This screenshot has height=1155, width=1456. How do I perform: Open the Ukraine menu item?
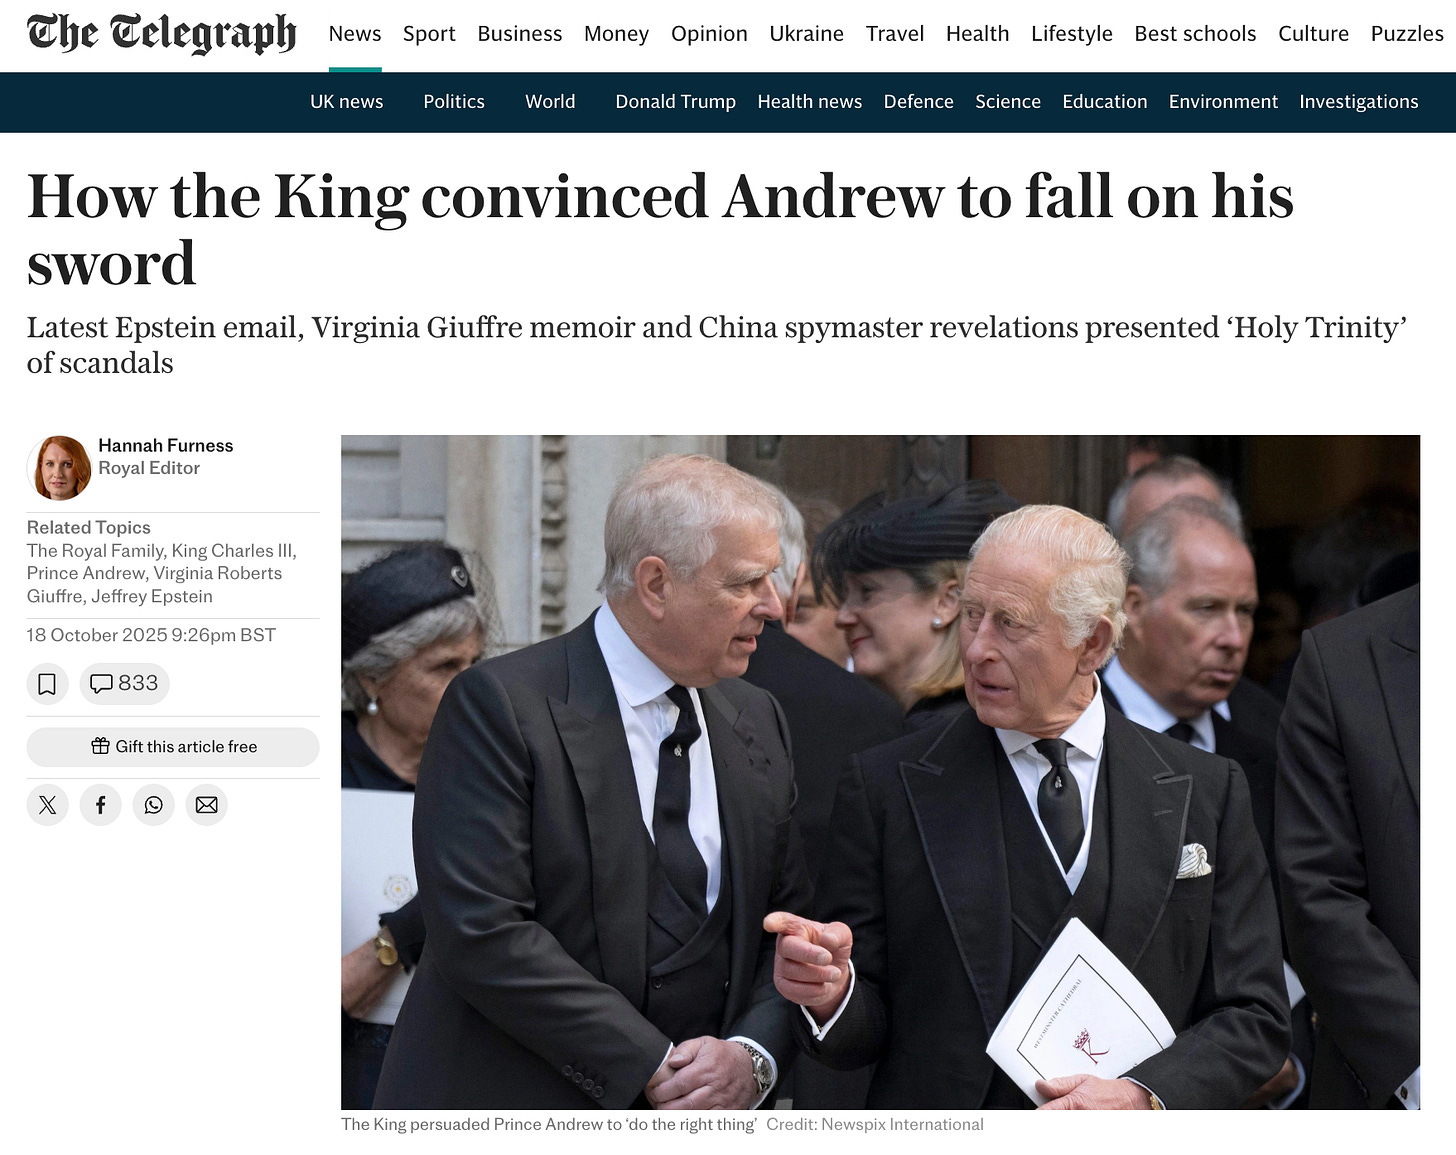pos(807,34)
